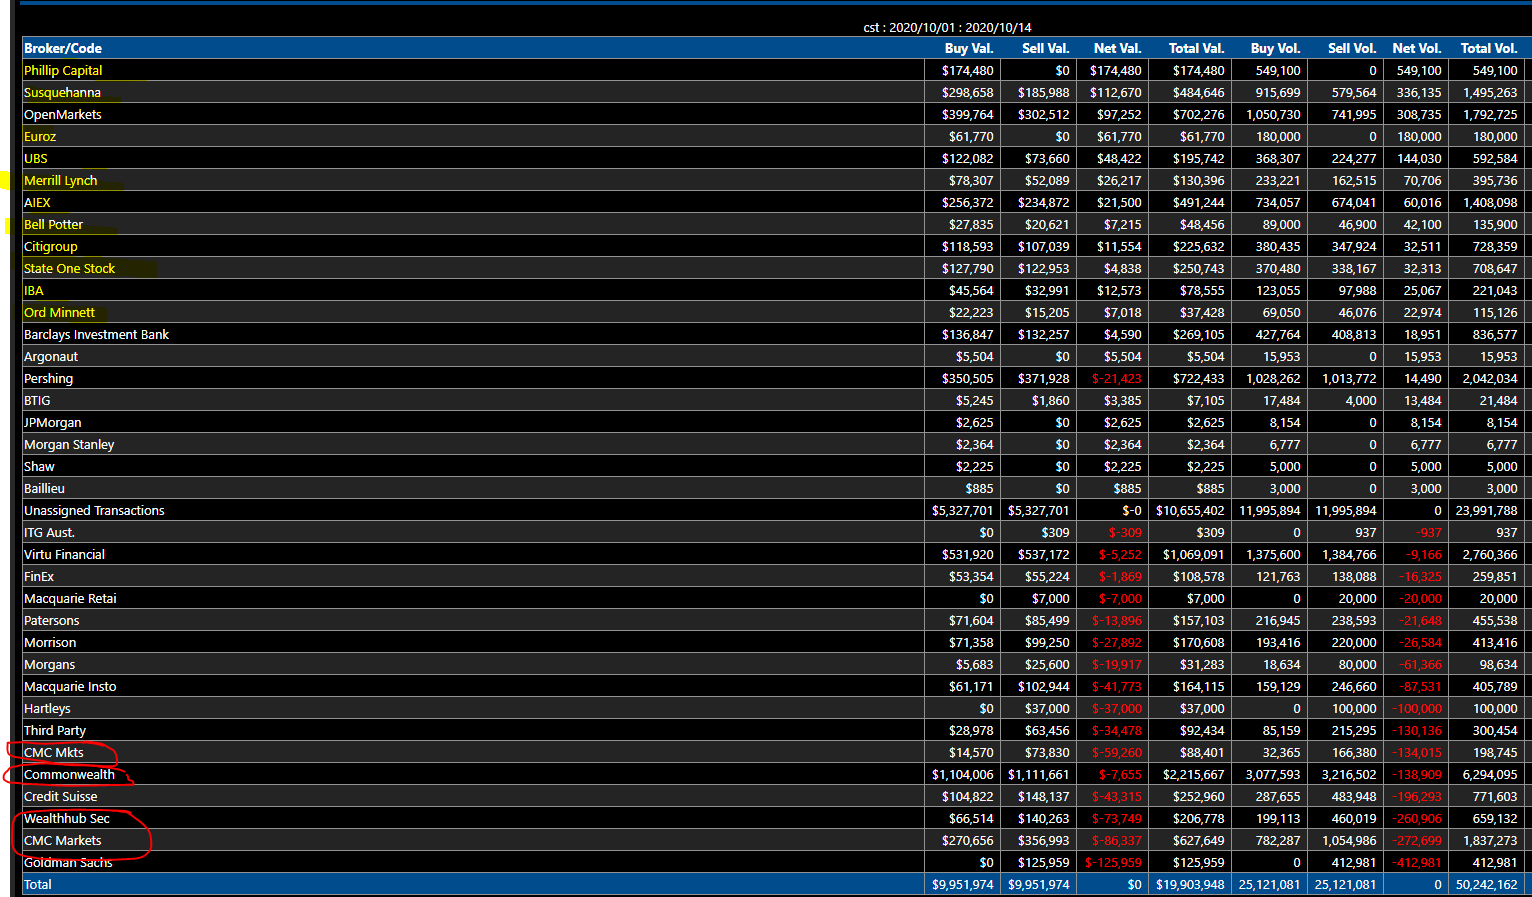
Task: Select the Phillip Capital broker row
Action: [x=776, y=70]
